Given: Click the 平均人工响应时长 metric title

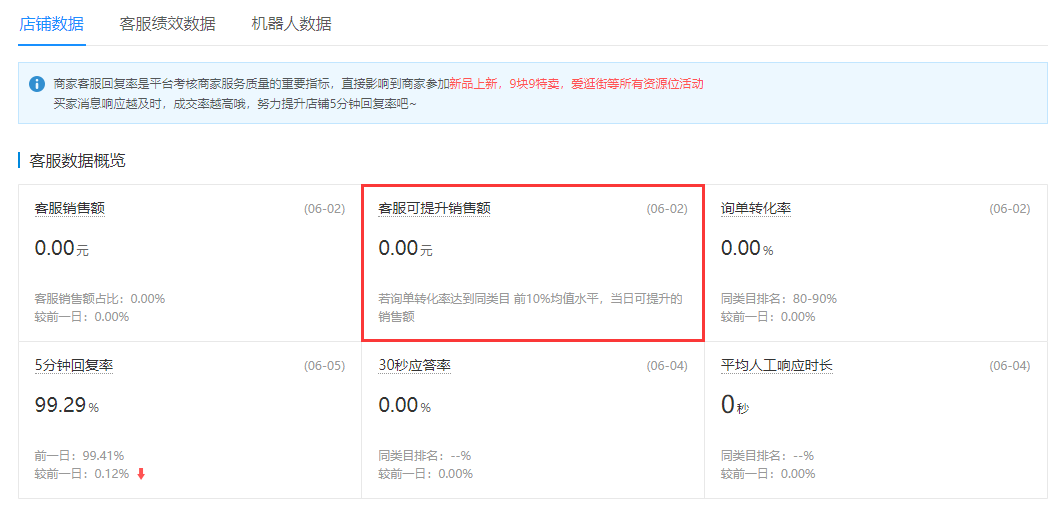Looking at the screenshot, I should tap(777, 365).
